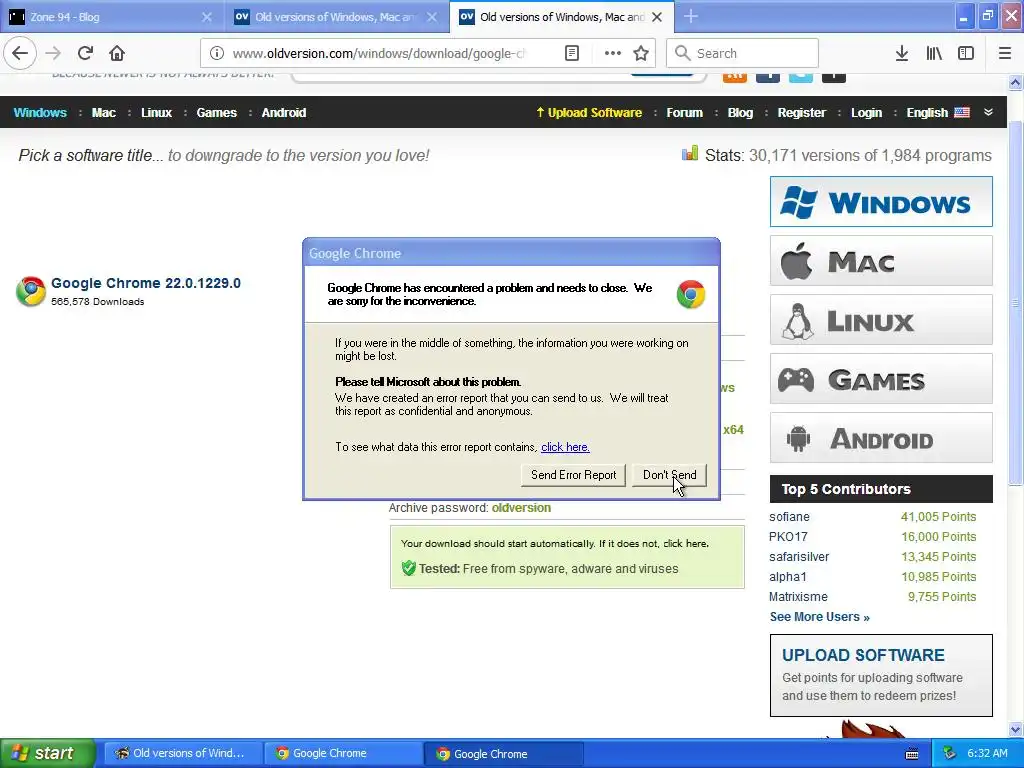The image size is (1024, 768).
Task: Click the stats bar chart icon
Action: point(690,153)
